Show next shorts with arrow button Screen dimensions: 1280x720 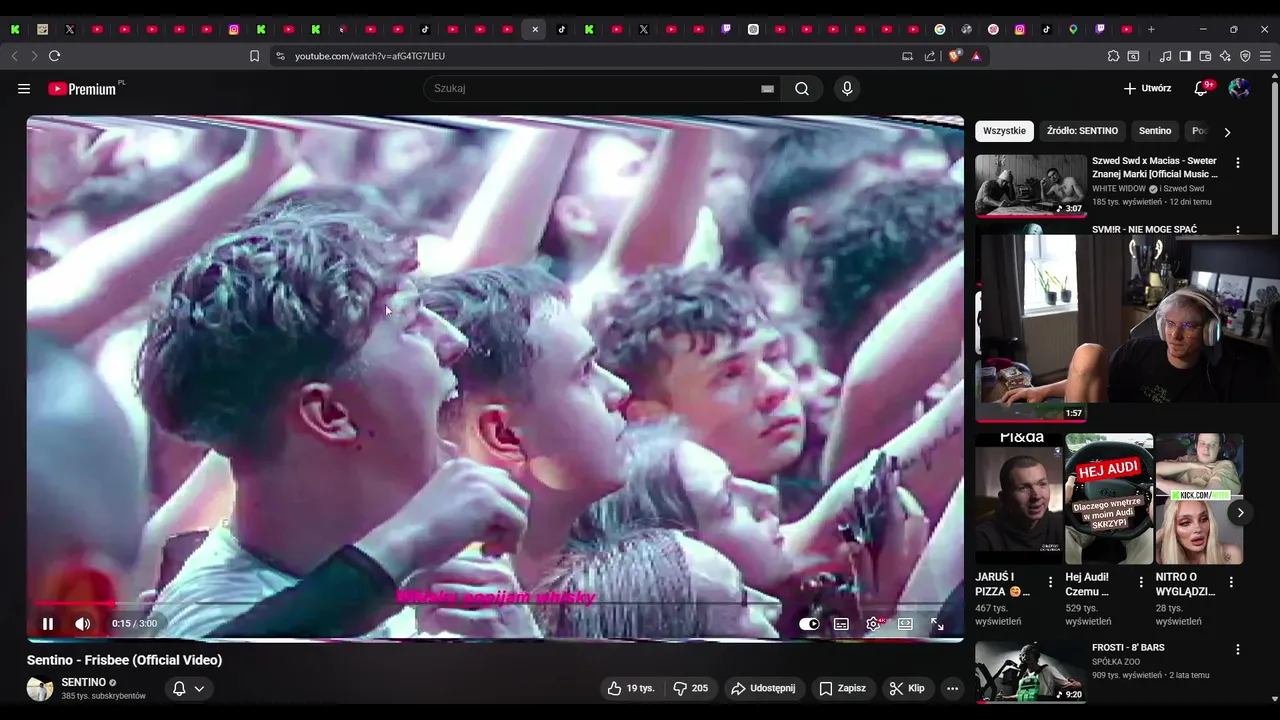point(1240,512)
